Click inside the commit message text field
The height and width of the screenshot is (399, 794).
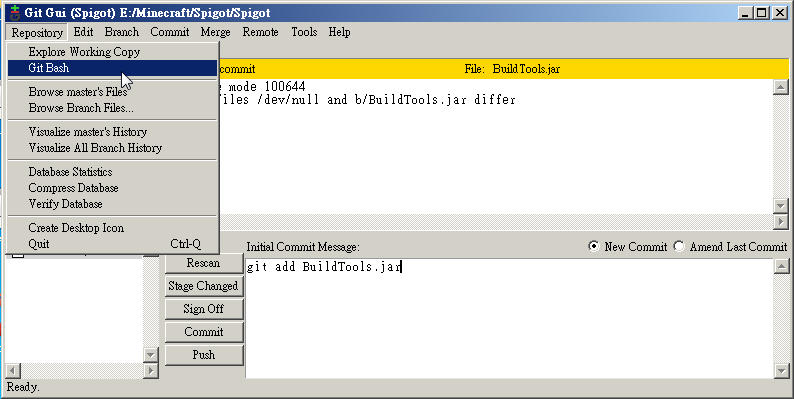(509, 318)
